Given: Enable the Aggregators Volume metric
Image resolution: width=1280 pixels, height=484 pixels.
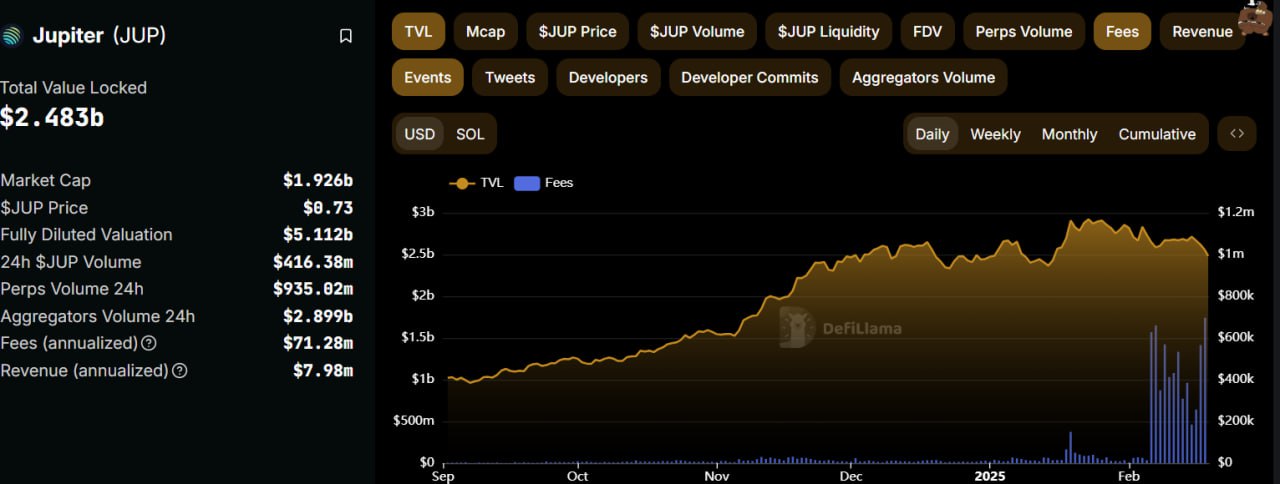Looking at the screenshot, I should click(924, 77).
